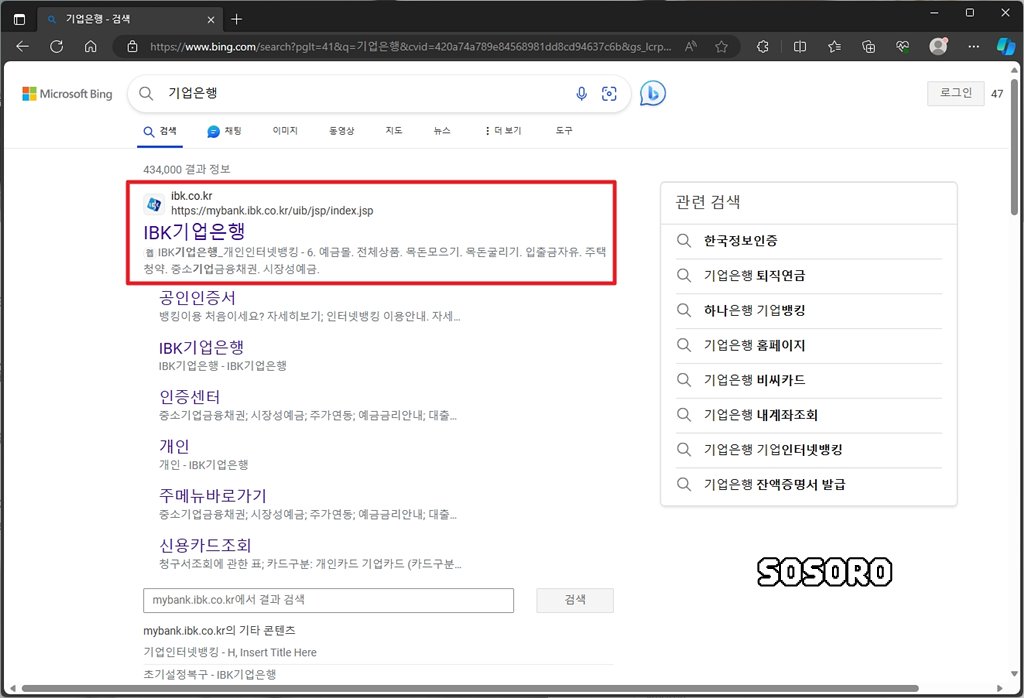Open the 신용카드조회 sitelink
This screenshot has width=1024, height=698.
coord(205,546)
